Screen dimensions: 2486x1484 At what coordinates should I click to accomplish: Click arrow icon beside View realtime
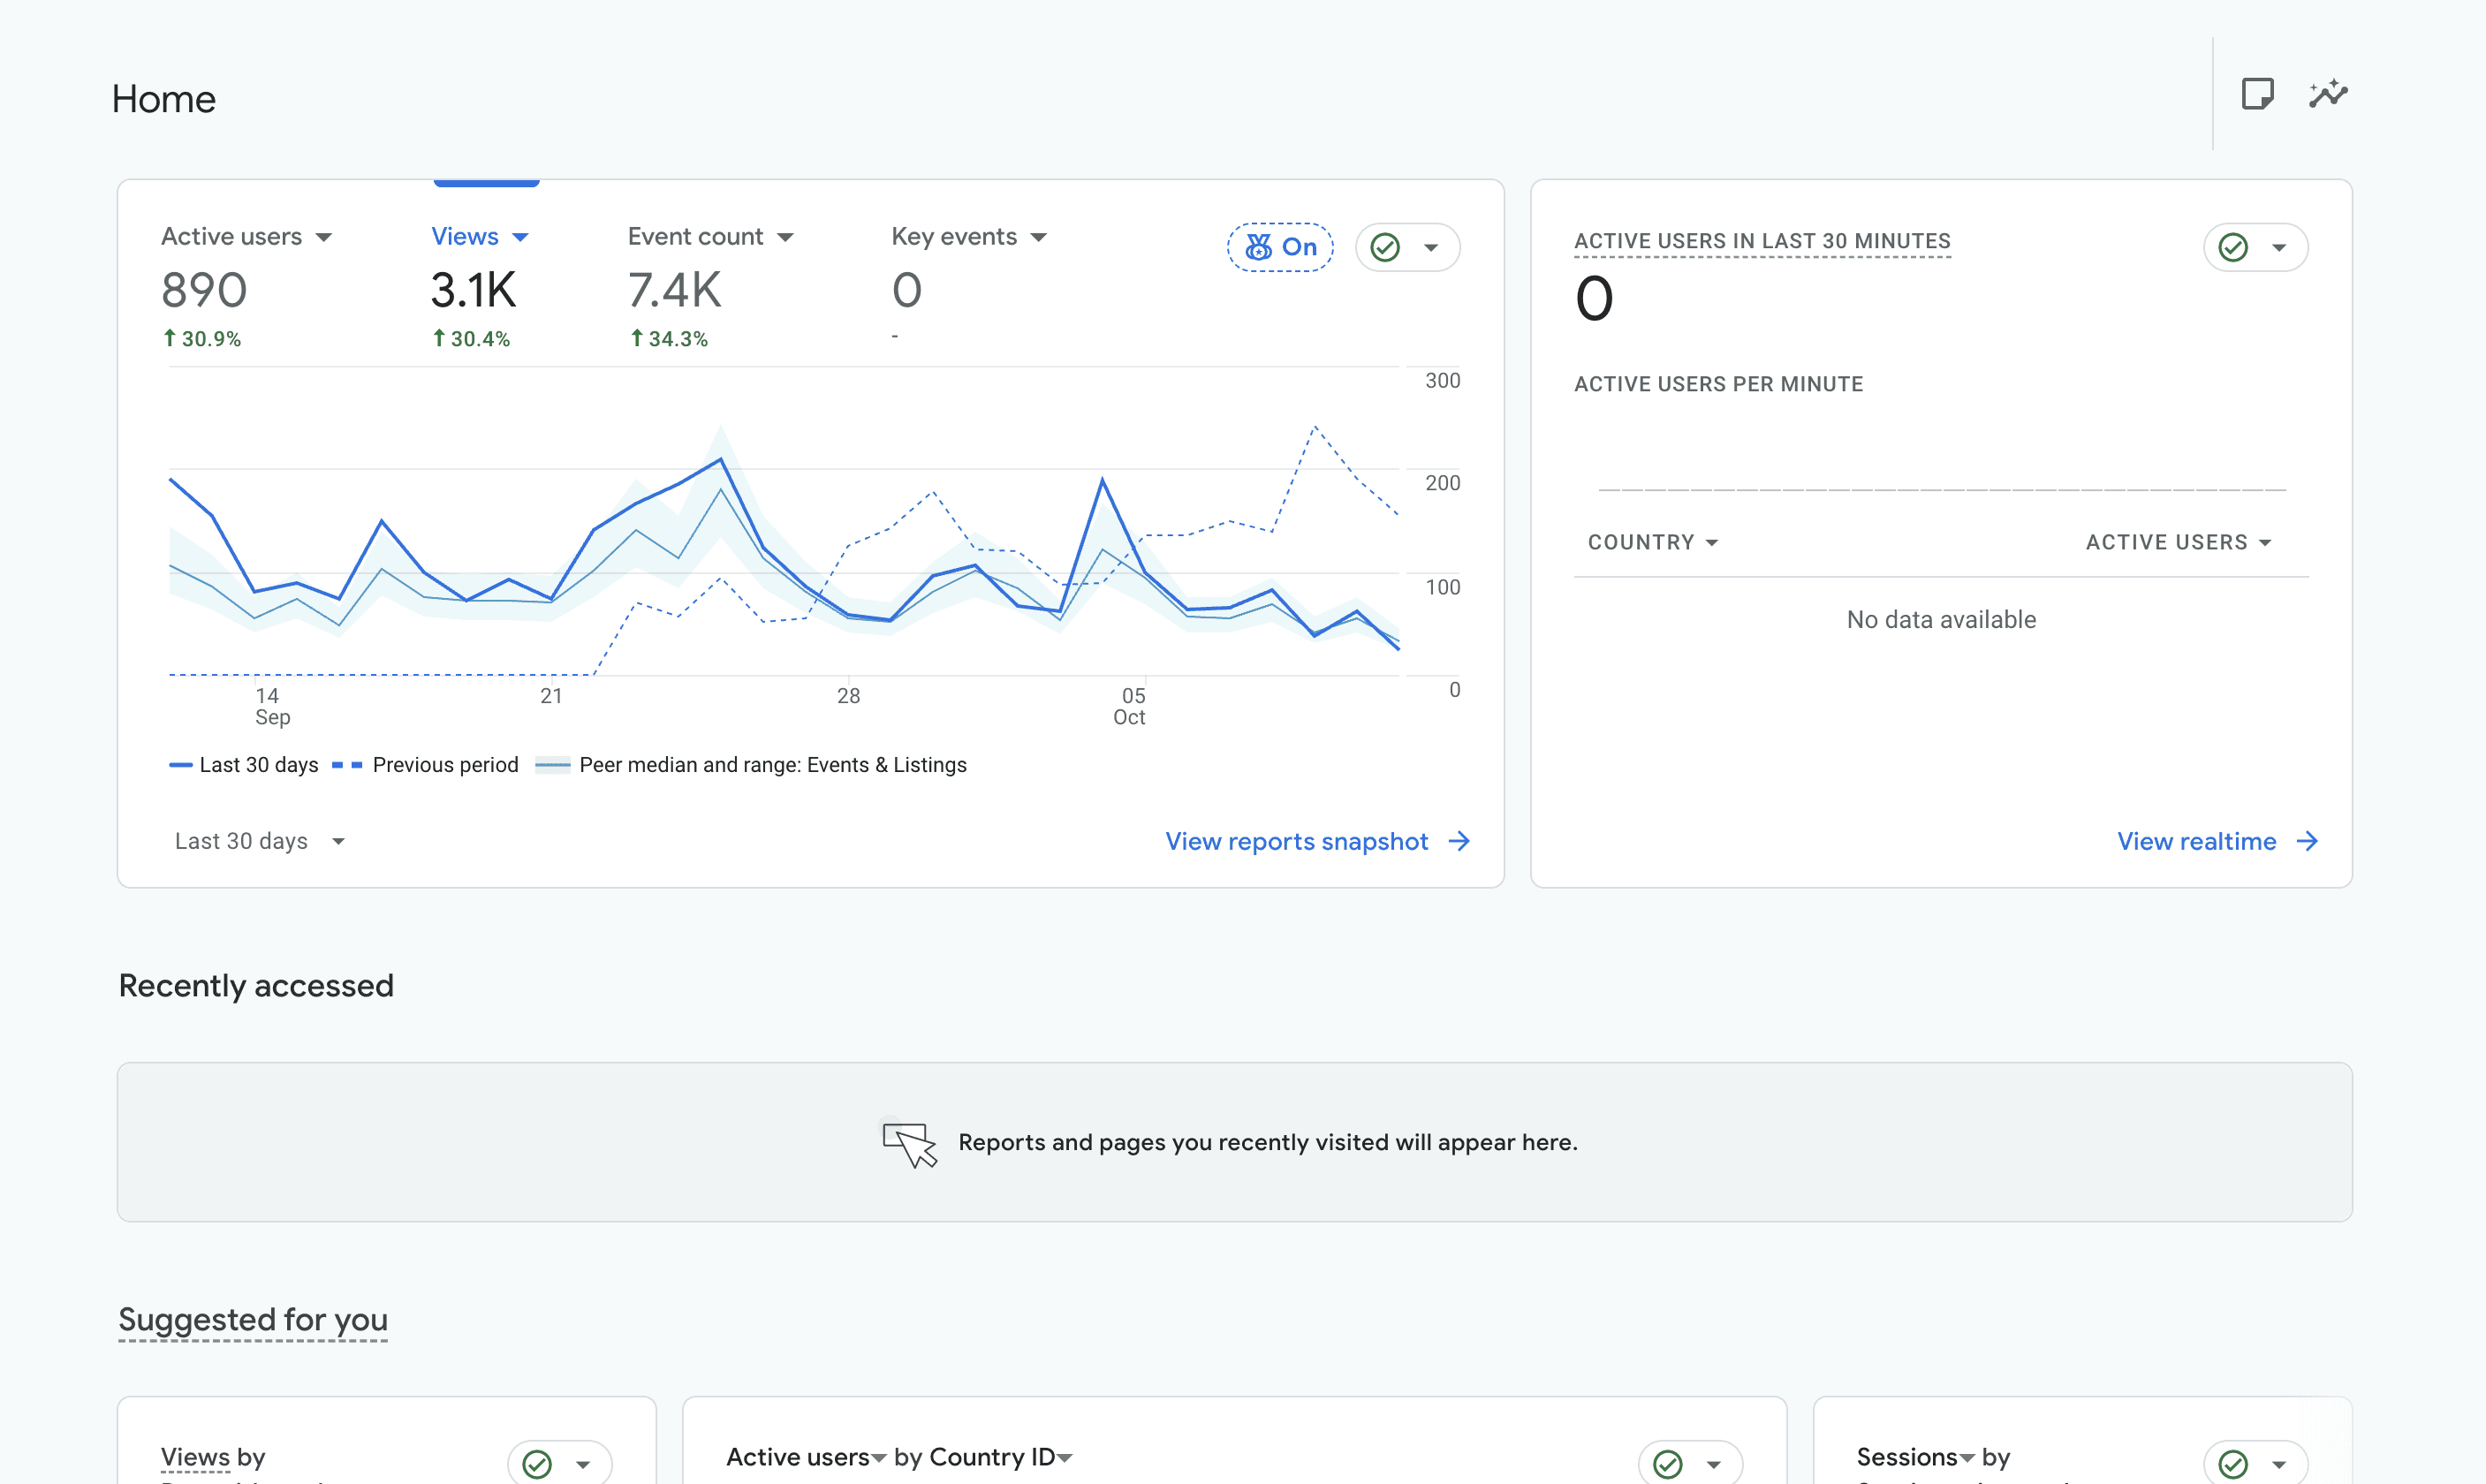tap(2307, 841)
